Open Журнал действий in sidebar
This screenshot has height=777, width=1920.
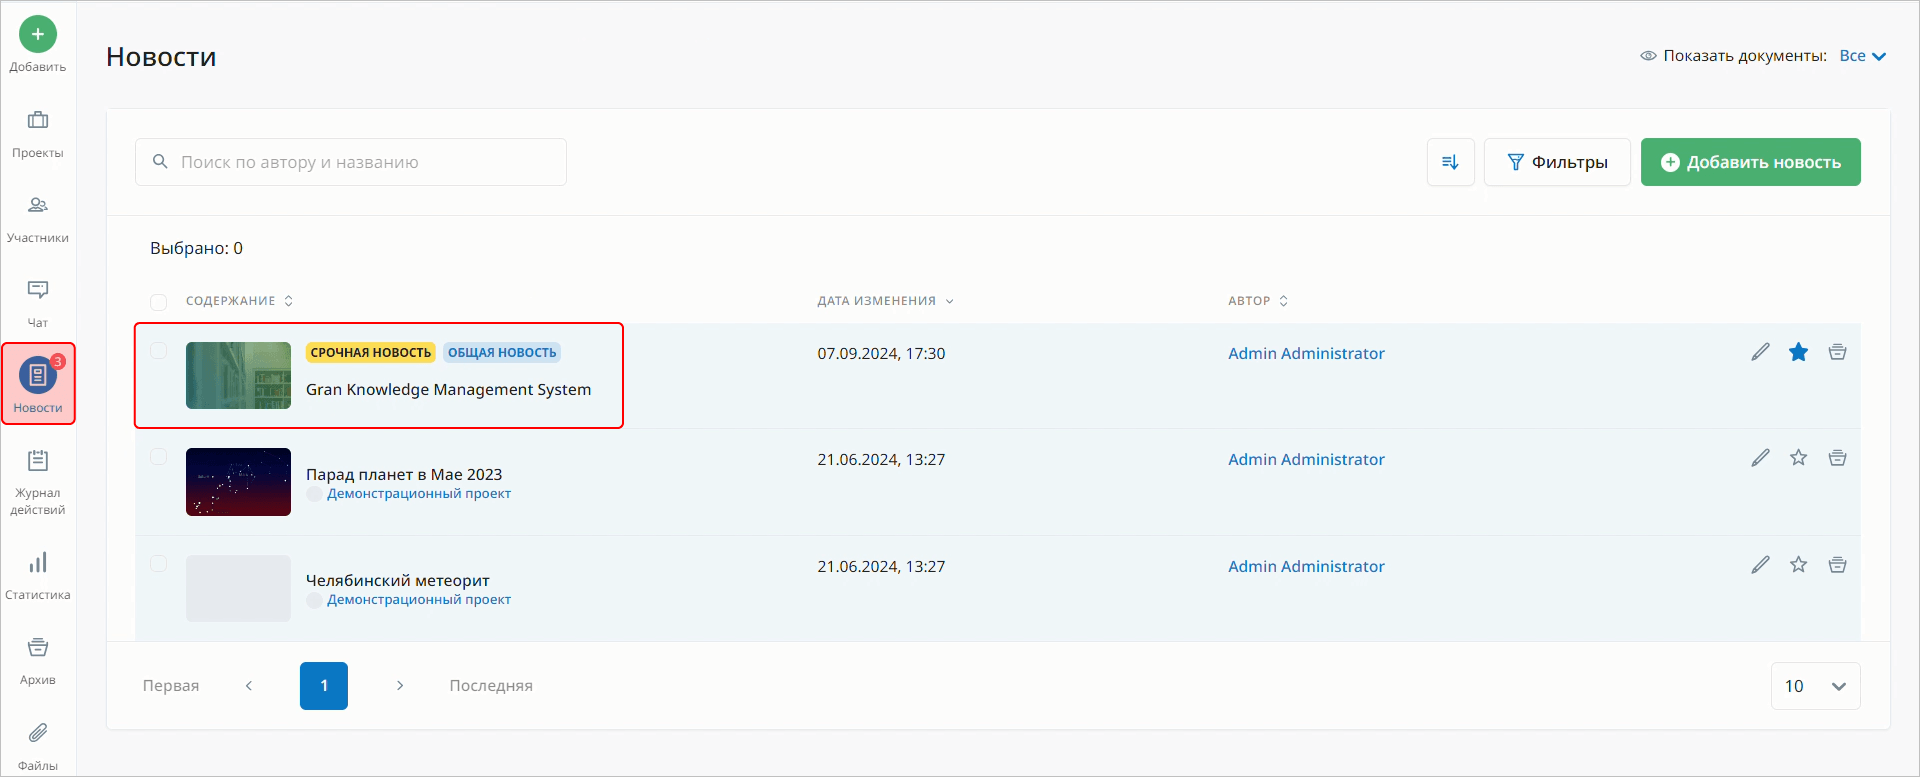point(38,482)
